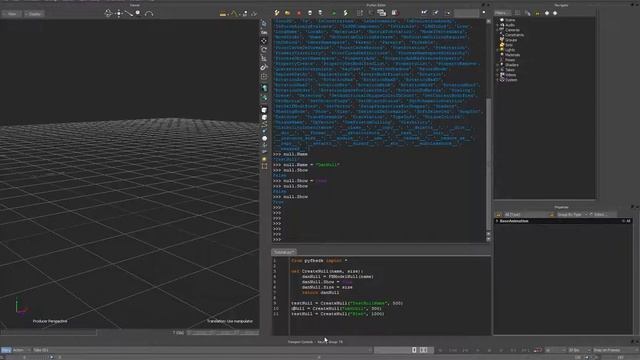Click the teal character icon in Viewer tool strip

pyautogui.click(x=264, y=88)
